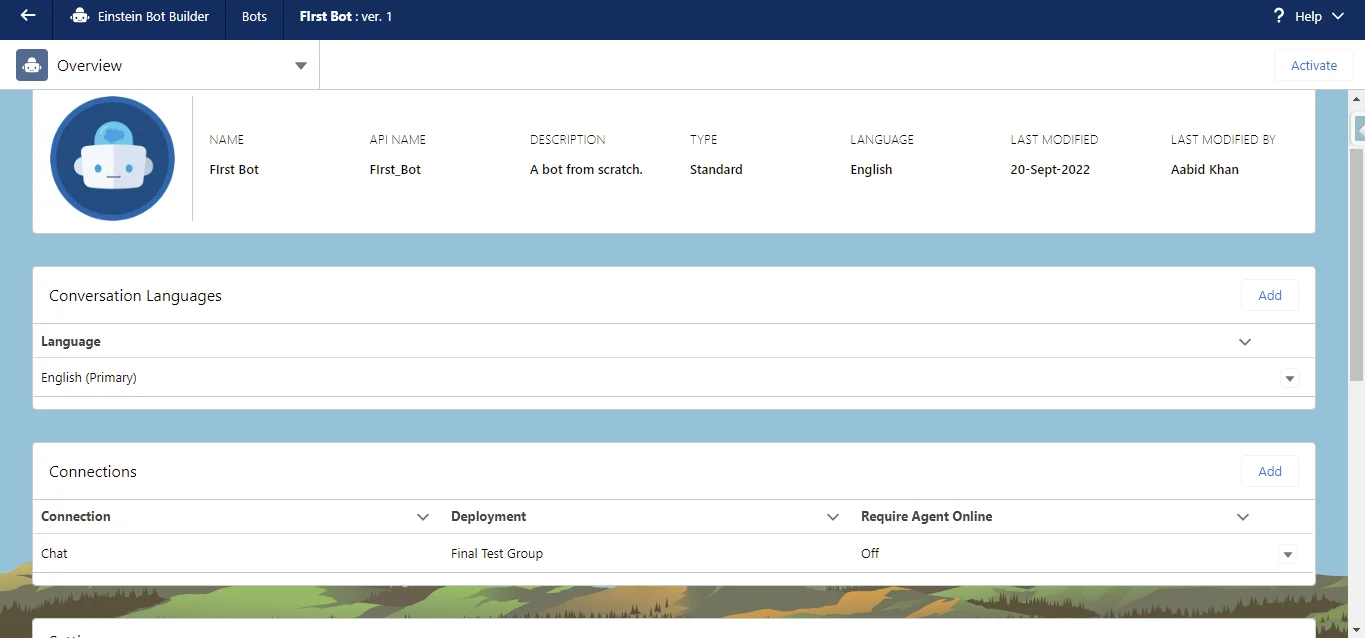The image size is (1365, 638).
Task: Expand the collapsed right side panel handle
Action: click(x=1358, y=128)
